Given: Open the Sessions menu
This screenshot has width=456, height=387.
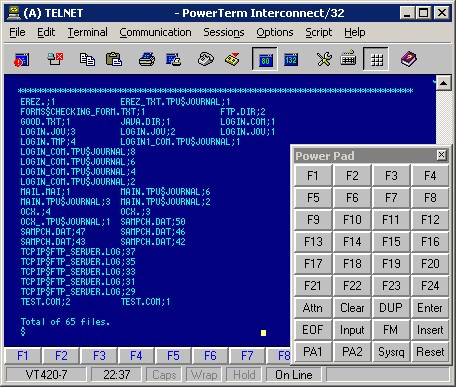Looking at the screenshot, I should click(224, 32).
